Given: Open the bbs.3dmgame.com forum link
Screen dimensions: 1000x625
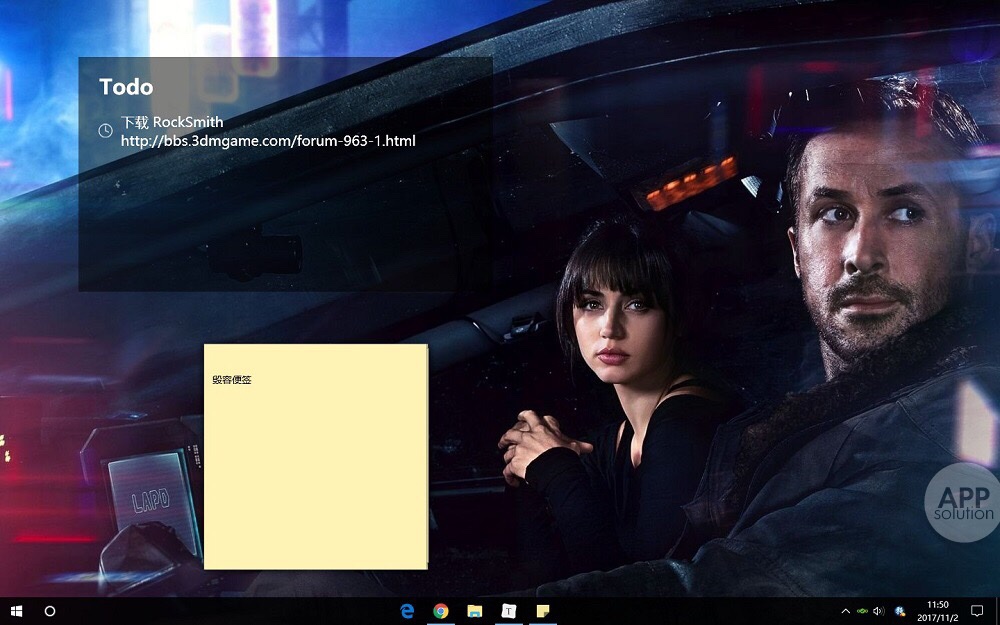Looking at the screenshot, I should coord(267,141).
